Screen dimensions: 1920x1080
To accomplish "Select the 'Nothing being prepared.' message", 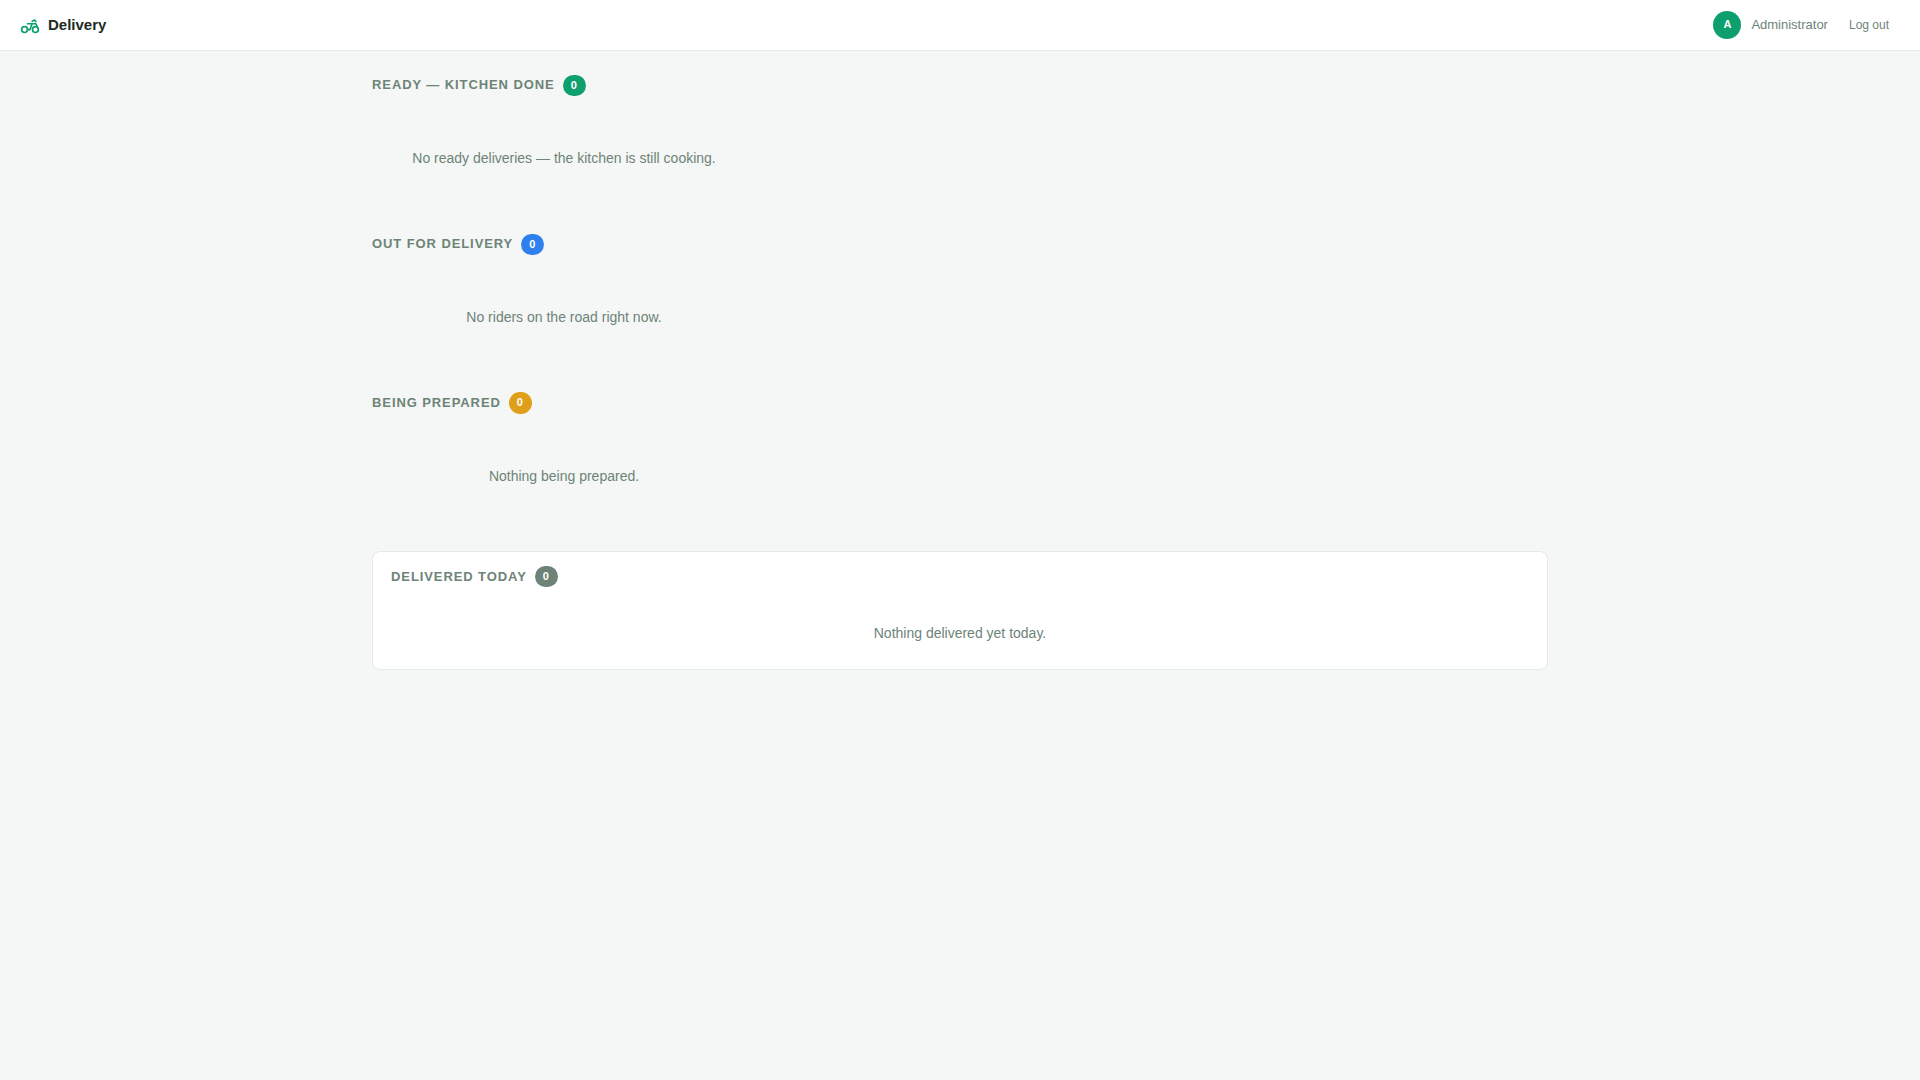I will click(x=564, y=476).
